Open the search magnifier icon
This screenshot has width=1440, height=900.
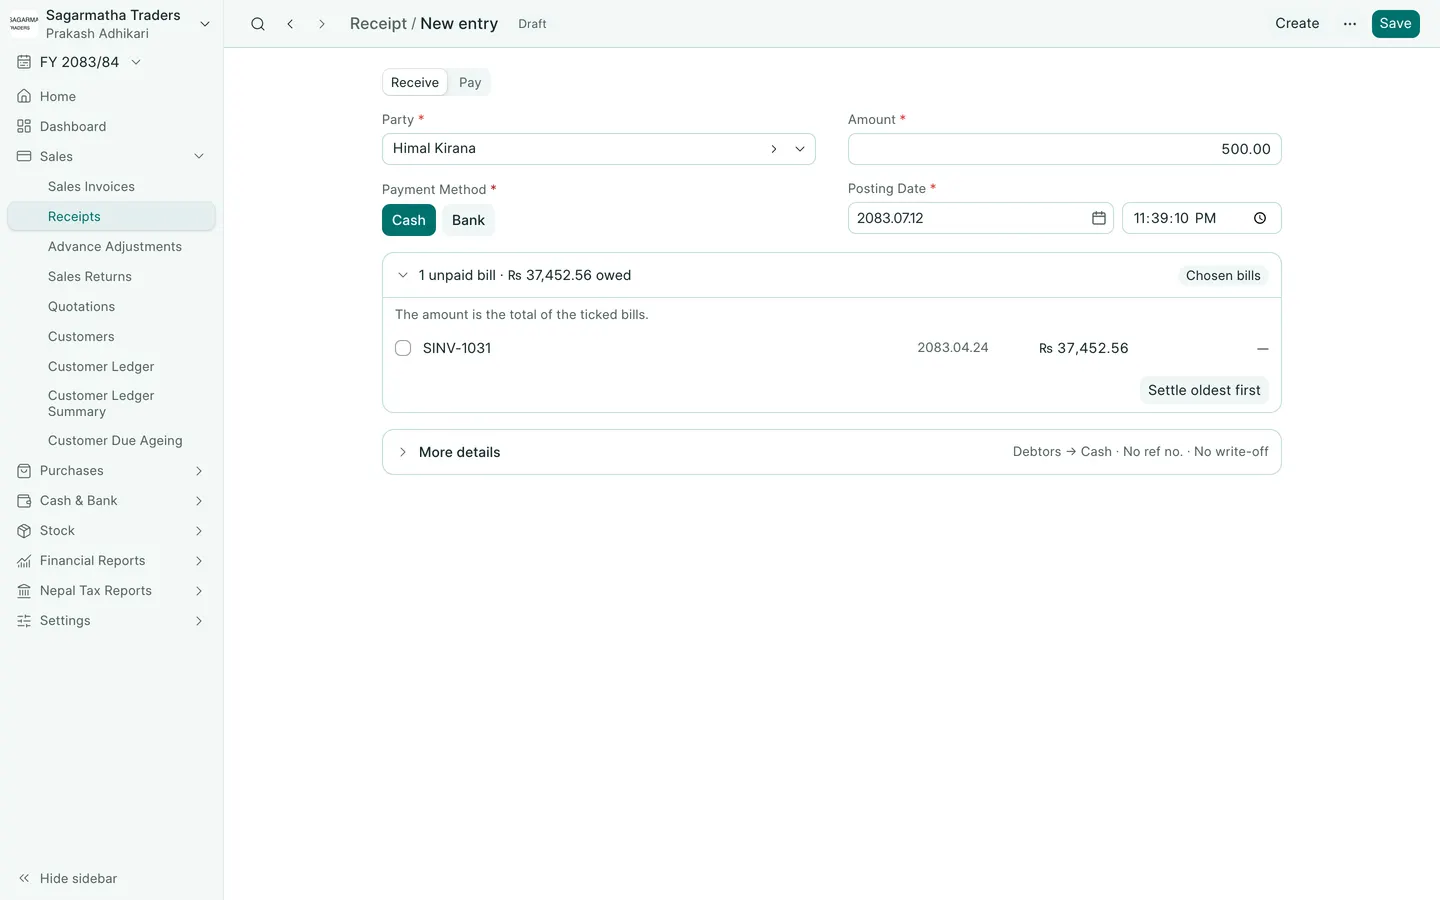[258, 24]
